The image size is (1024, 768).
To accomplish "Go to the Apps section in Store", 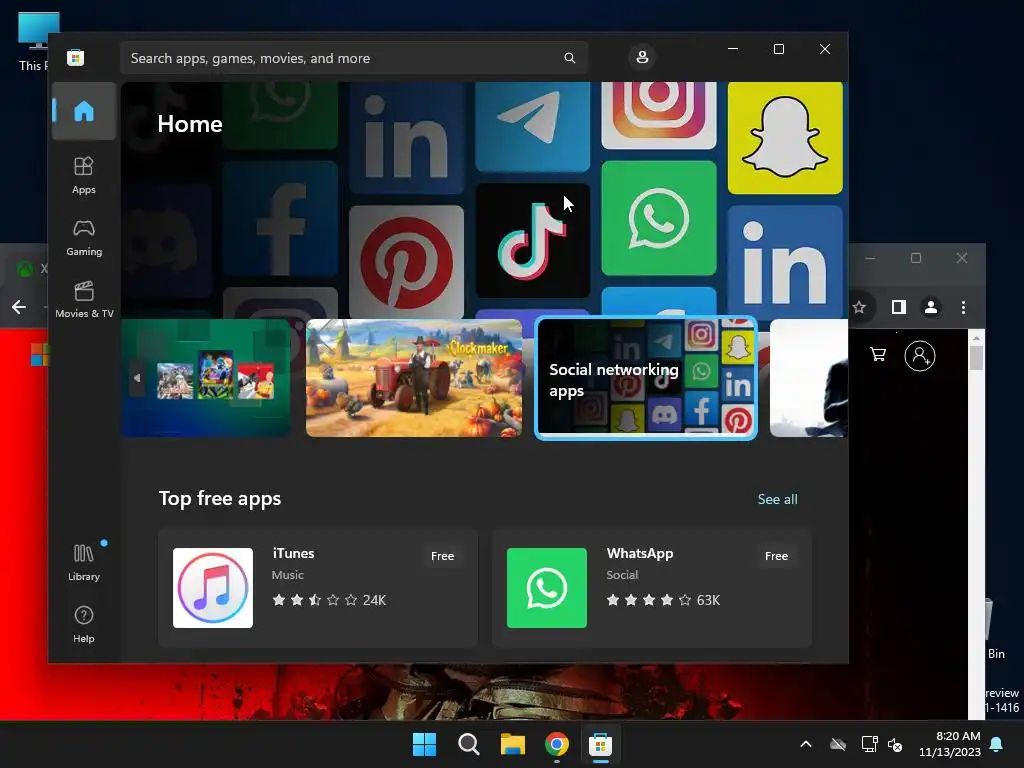I will pos(84,175).
